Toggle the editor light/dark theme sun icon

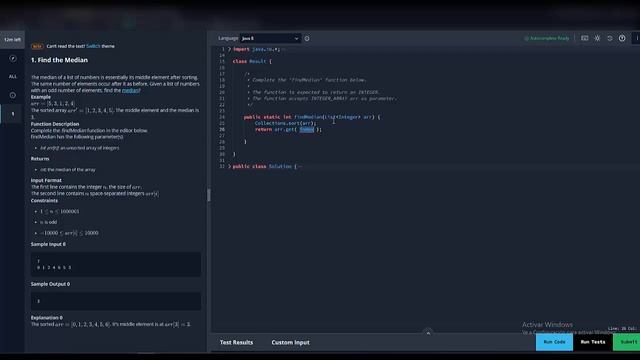click(597, 38)
